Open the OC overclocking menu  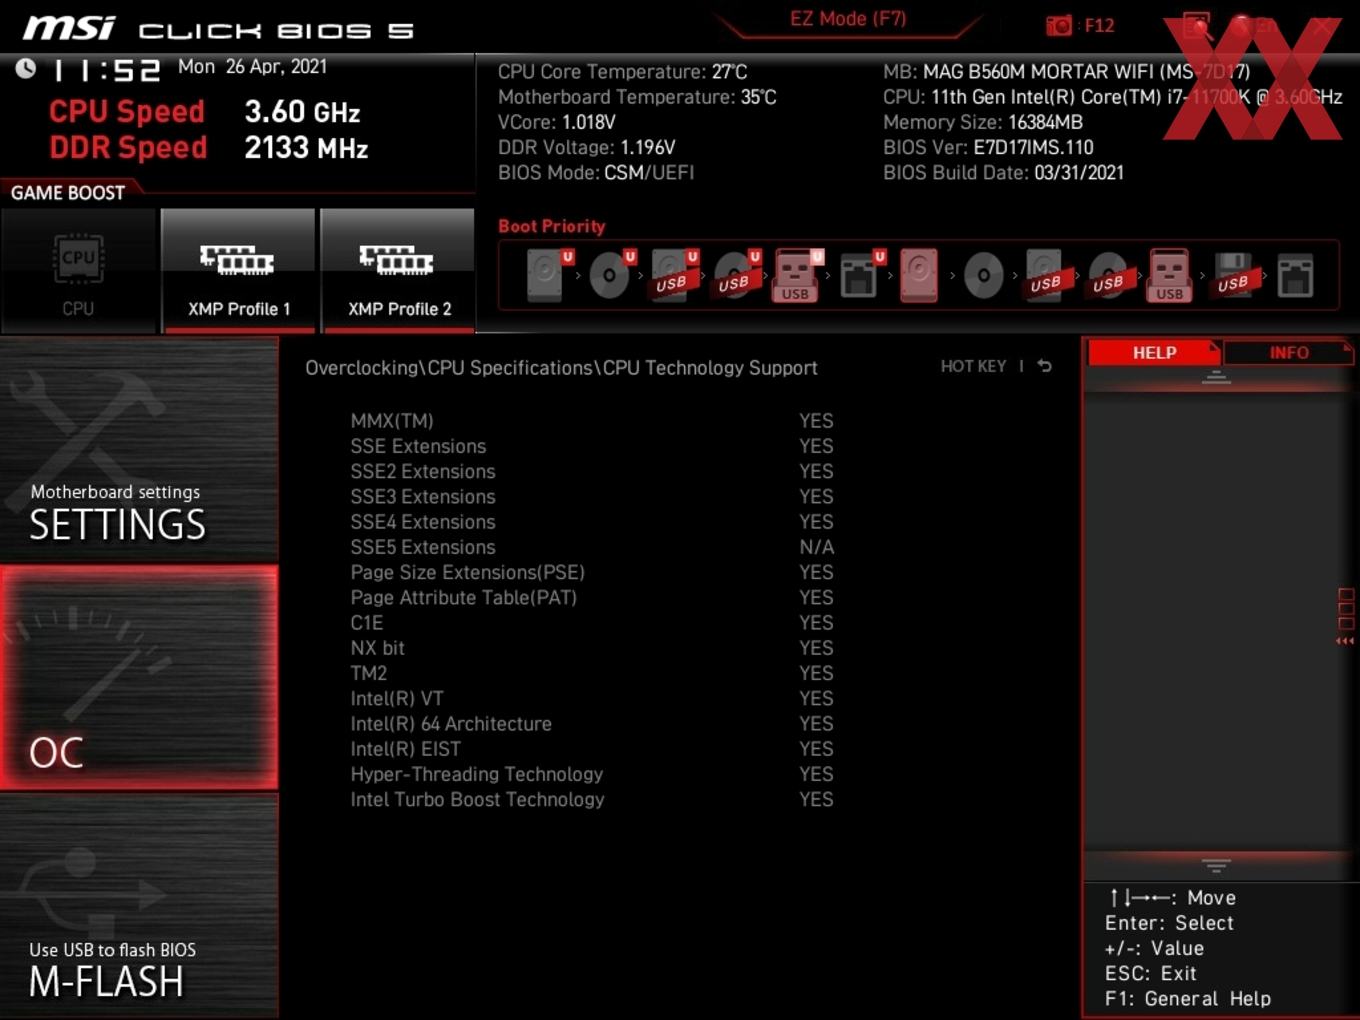139,678
